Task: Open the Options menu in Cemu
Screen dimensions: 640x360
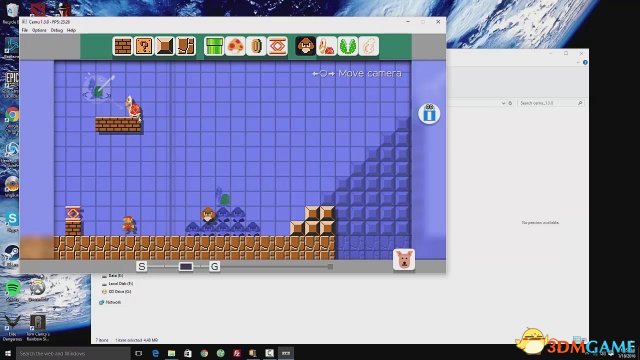Action: point(39,30)
